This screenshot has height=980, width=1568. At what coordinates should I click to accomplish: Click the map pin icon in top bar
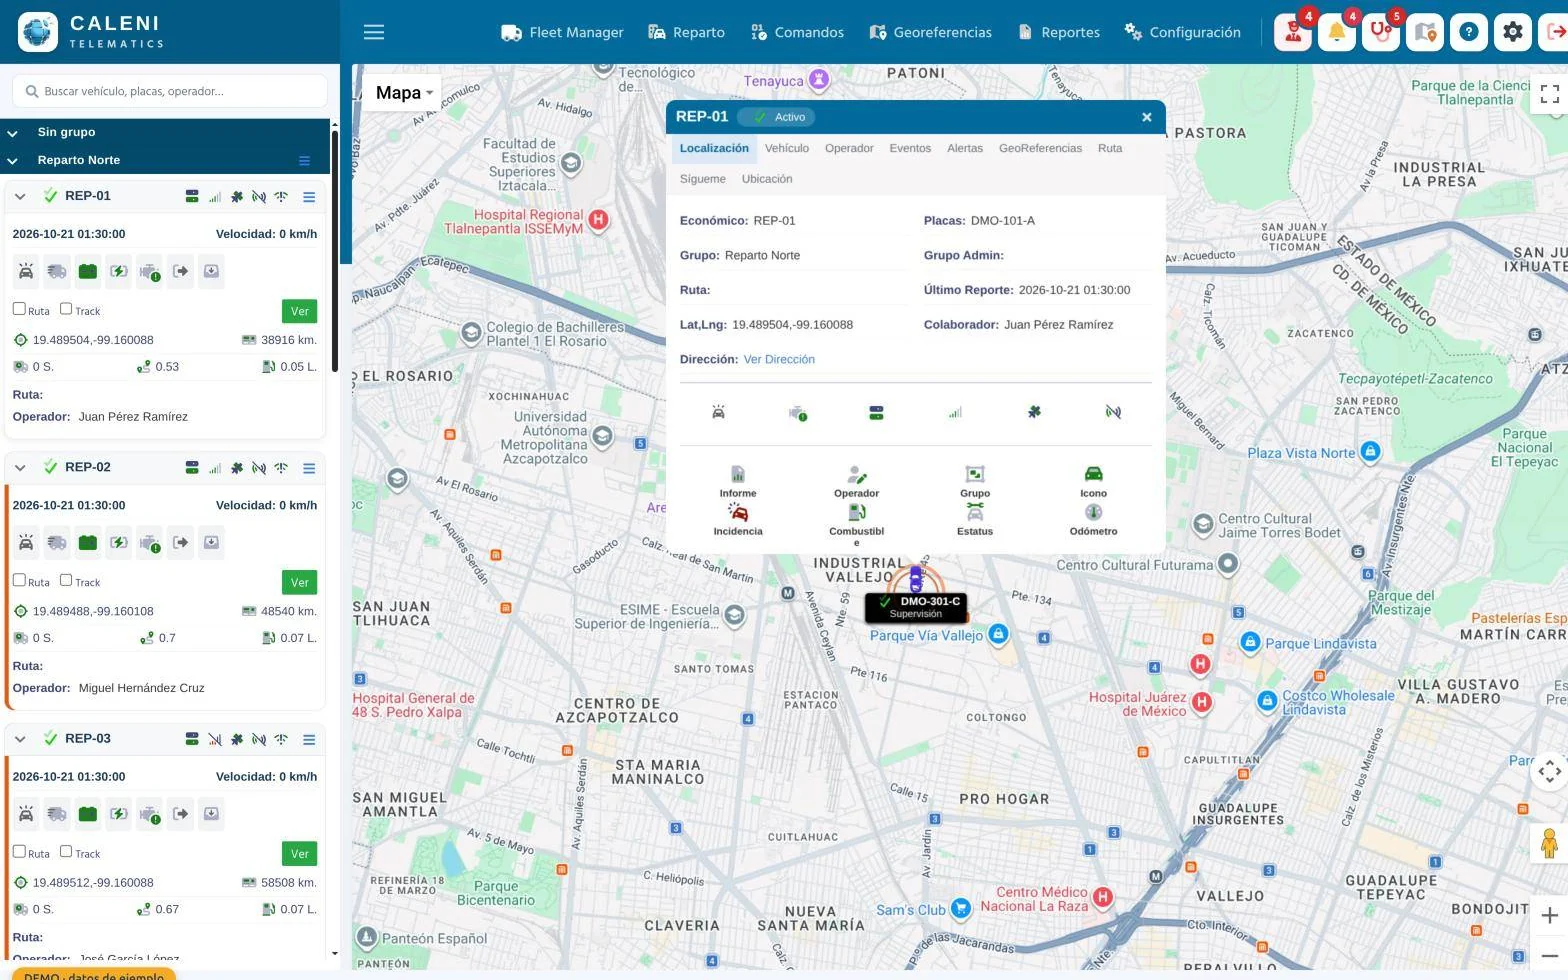(1425, 32)
